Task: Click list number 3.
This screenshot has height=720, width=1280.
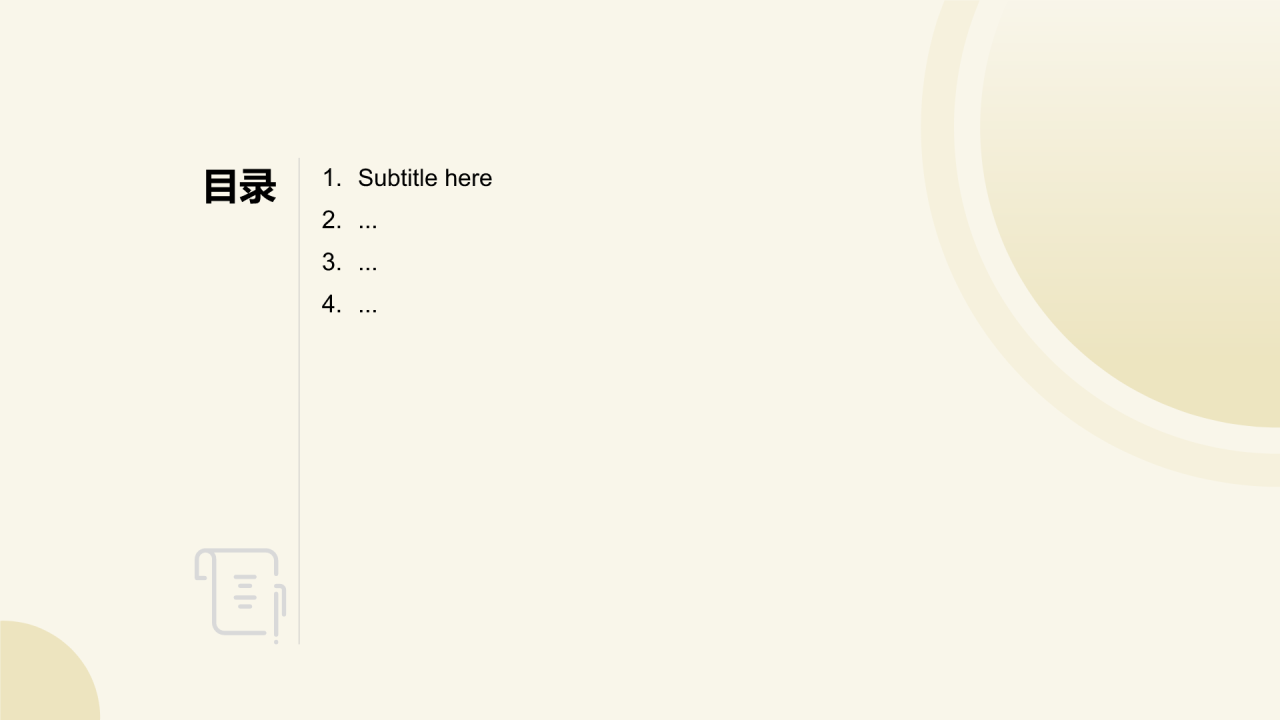Action: point(331,262)
